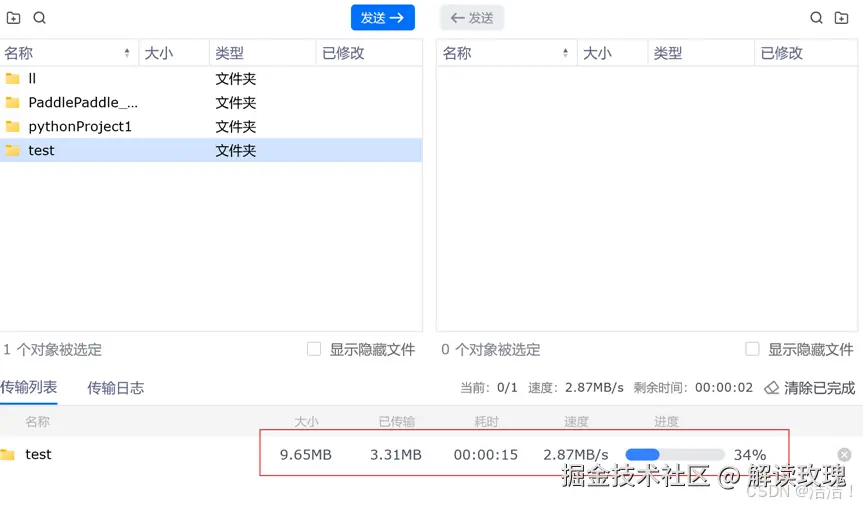Click the folder icon of the transfer test row

8,454
